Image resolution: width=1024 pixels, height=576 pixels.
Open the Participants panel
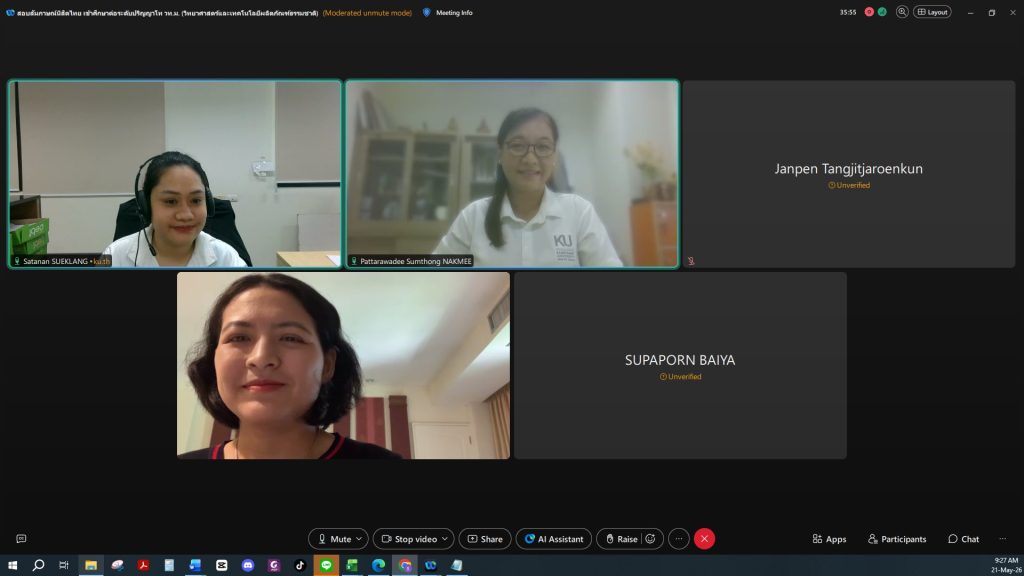point(897,539)
